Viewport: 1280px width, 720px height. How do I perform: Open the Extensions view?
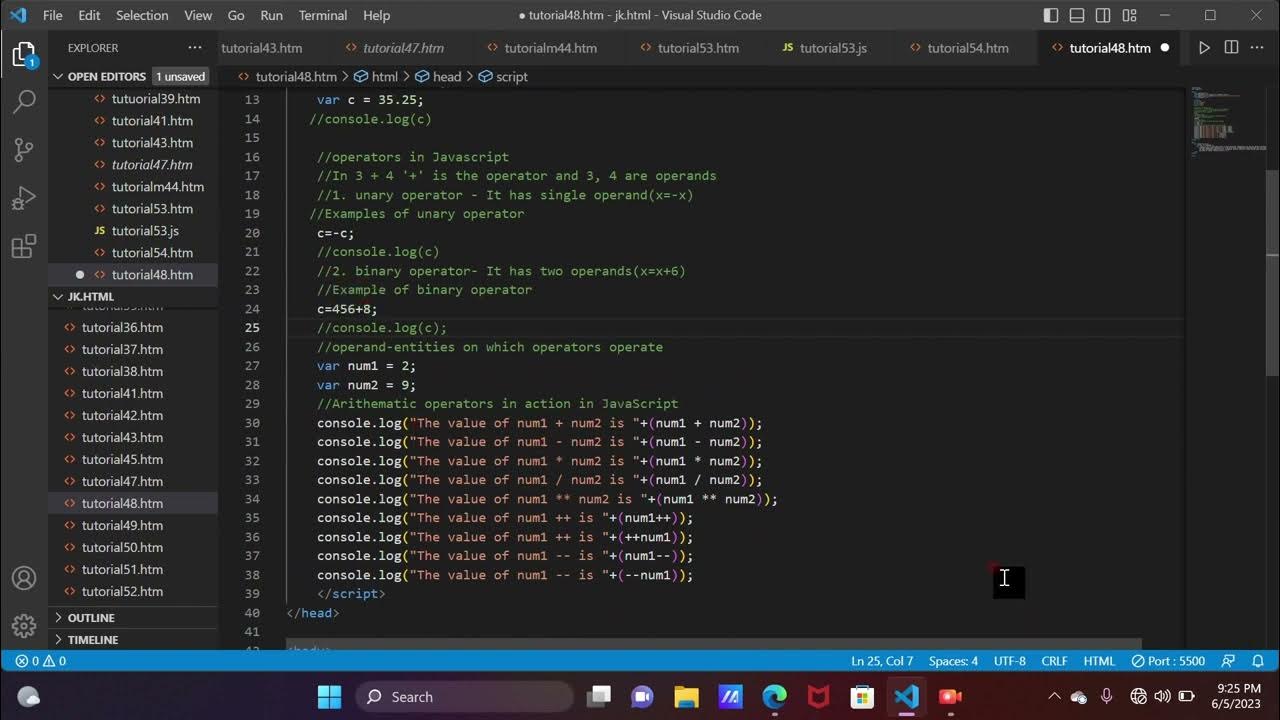pos(24,246)
